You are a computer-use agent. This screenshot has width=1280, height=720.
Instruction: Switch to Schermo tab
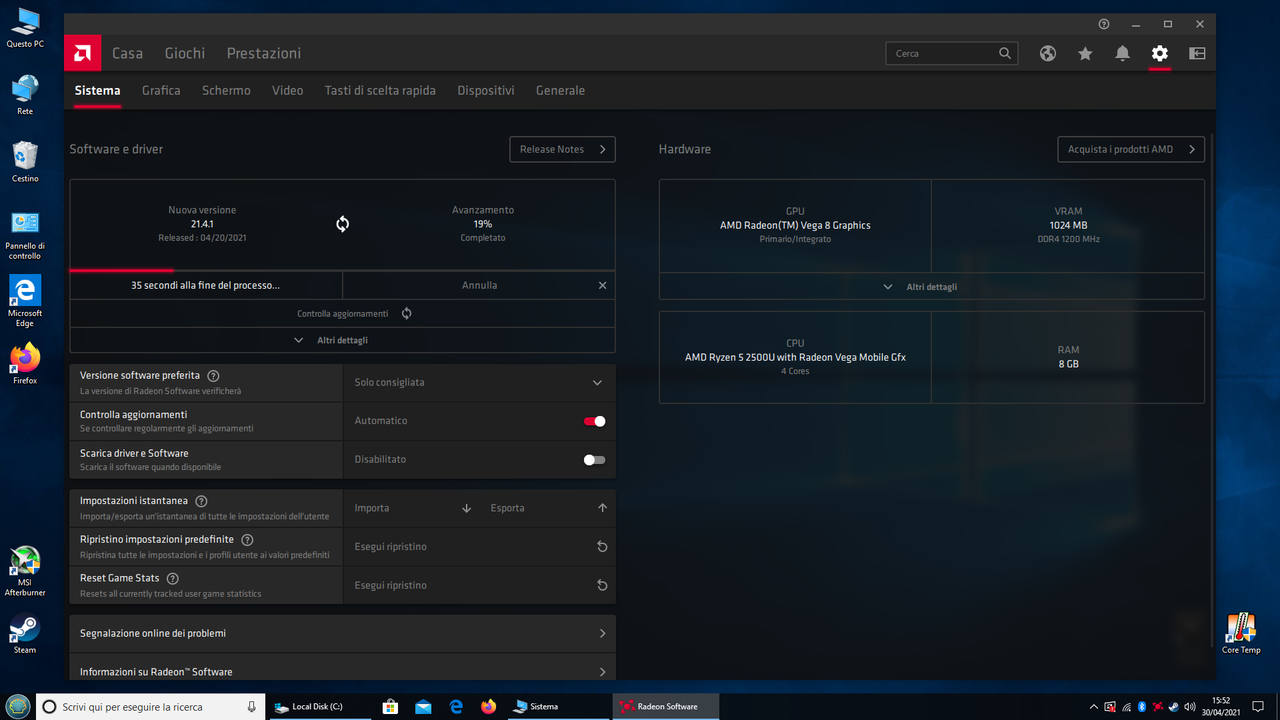click(x=226, y=90)
